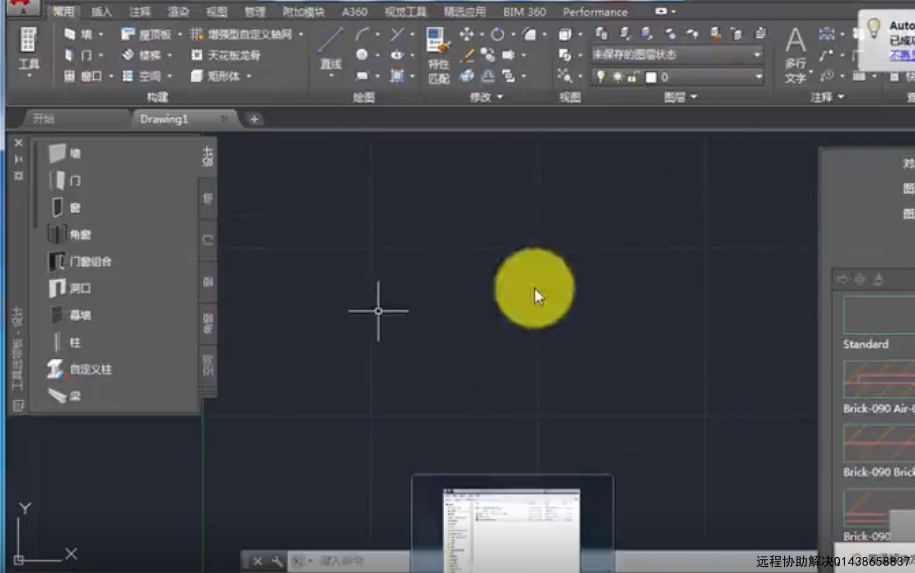
Task: Select the 洞口 (Opening) palette tool
Action: 70,288
